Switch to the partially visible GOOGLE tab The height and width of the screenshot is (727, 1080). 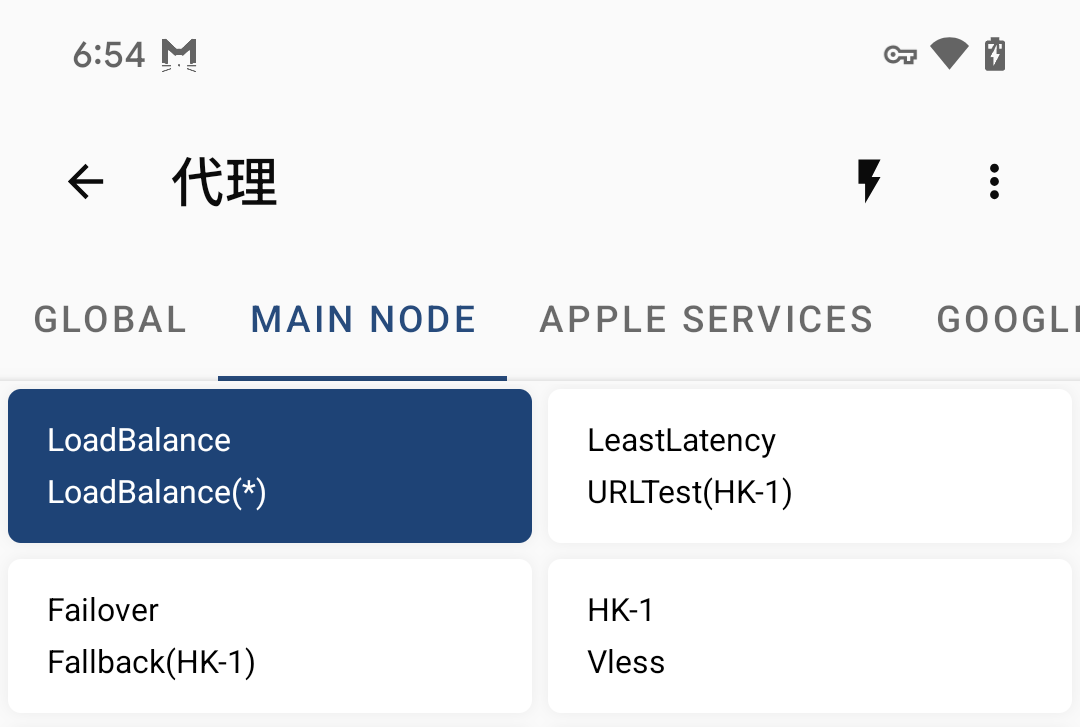click(1007, 320)
